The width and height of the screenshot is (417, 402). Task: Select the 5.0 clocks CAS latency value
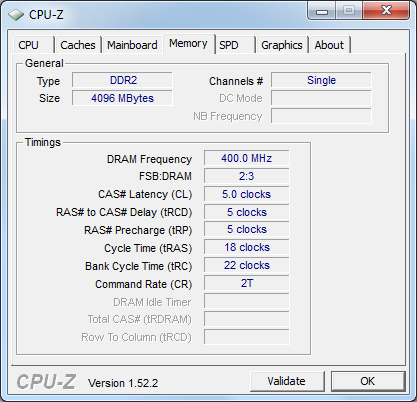click(x=247, y=194)
